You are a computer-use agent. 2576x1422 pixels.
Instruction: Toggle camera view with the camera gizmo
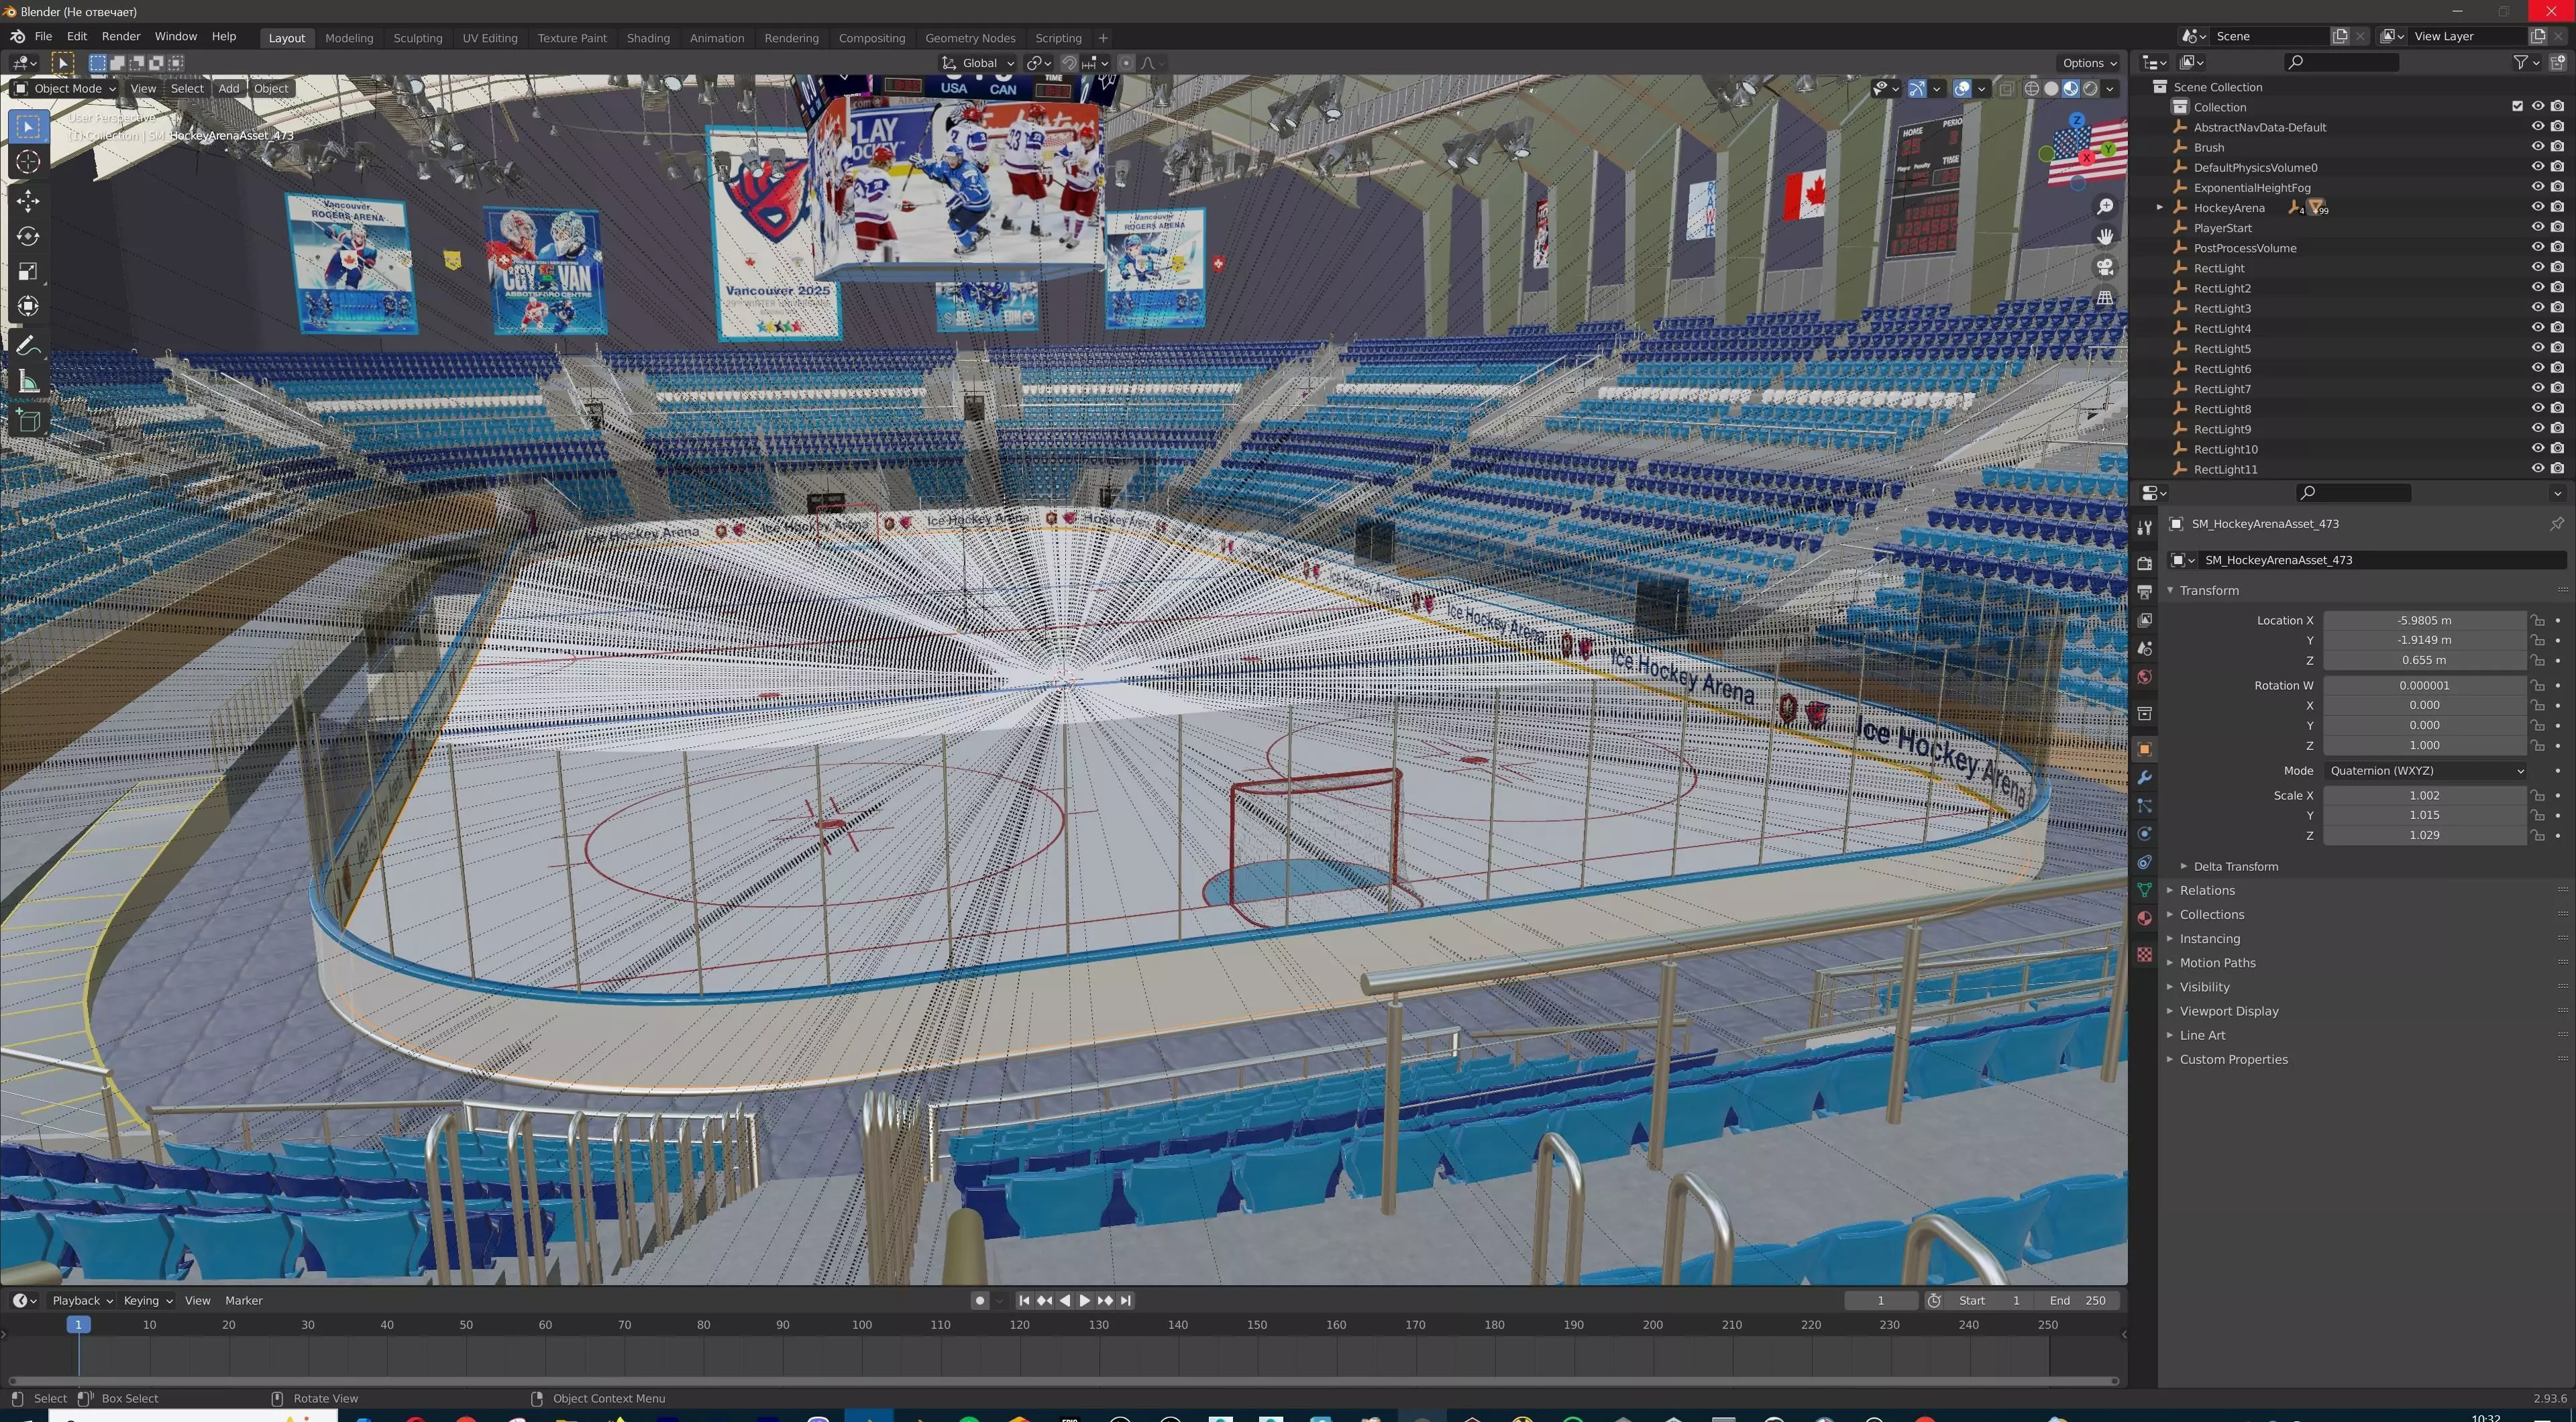click(x=2105, y=267)
